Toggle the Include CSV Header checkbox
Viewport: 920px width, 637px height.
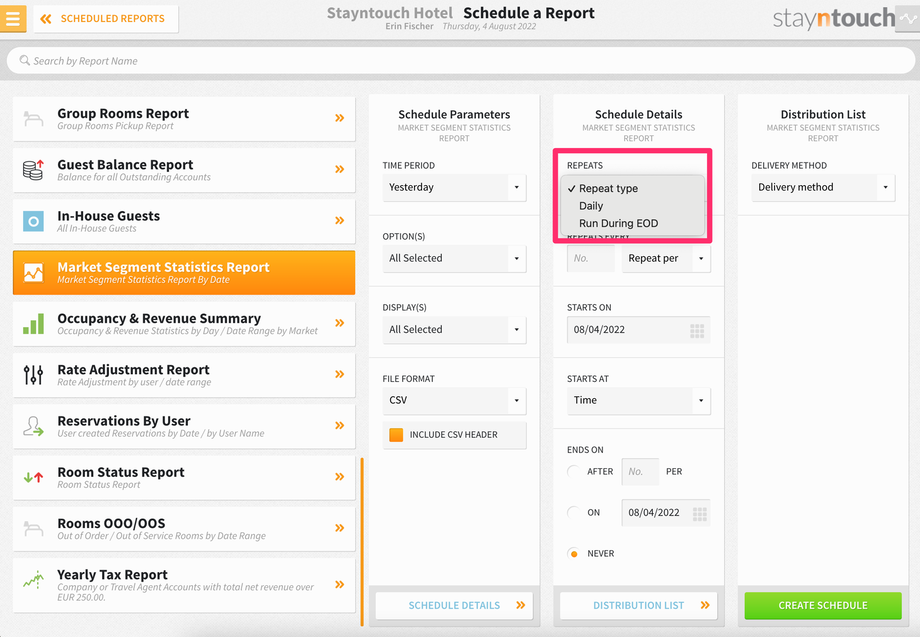tap(396, 435)
